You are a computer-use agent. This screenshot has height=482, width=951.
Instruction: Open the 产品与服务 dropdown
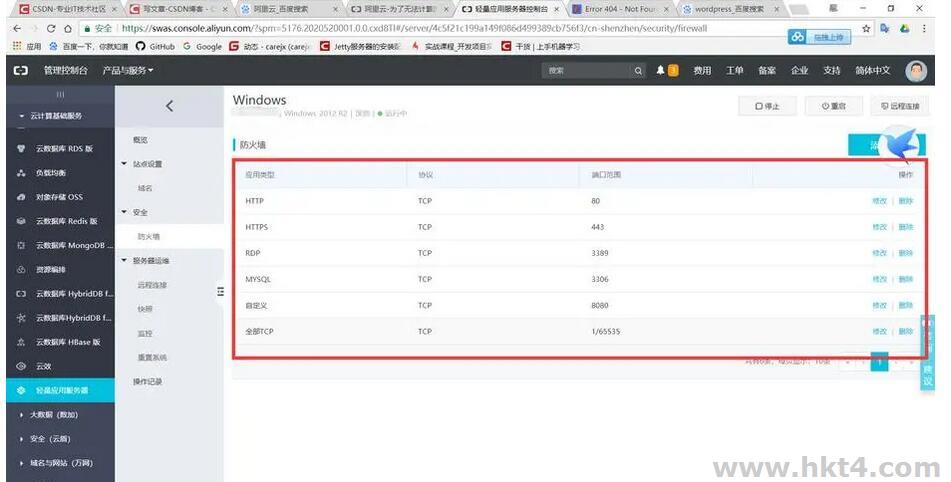point(128,71)
